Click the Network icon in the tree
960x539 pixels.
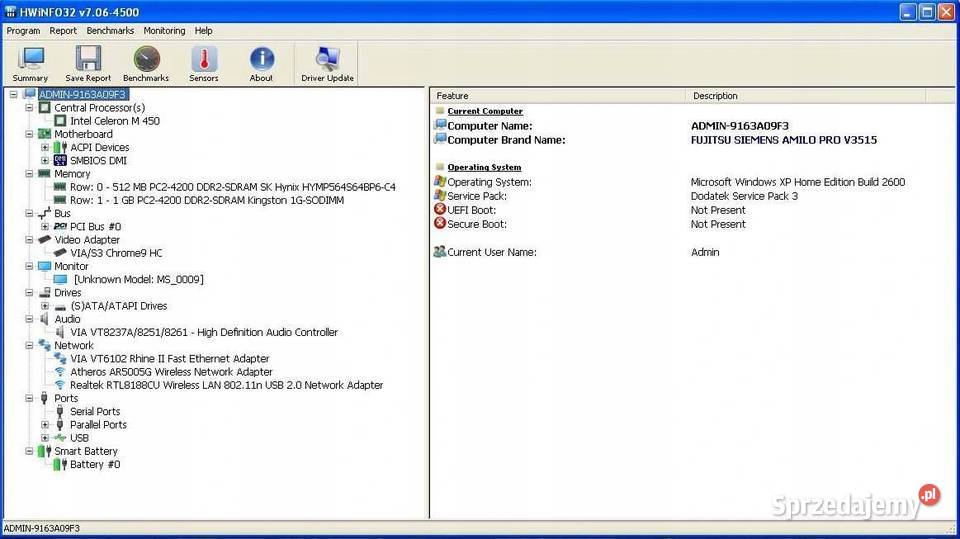tap(45, 345)
